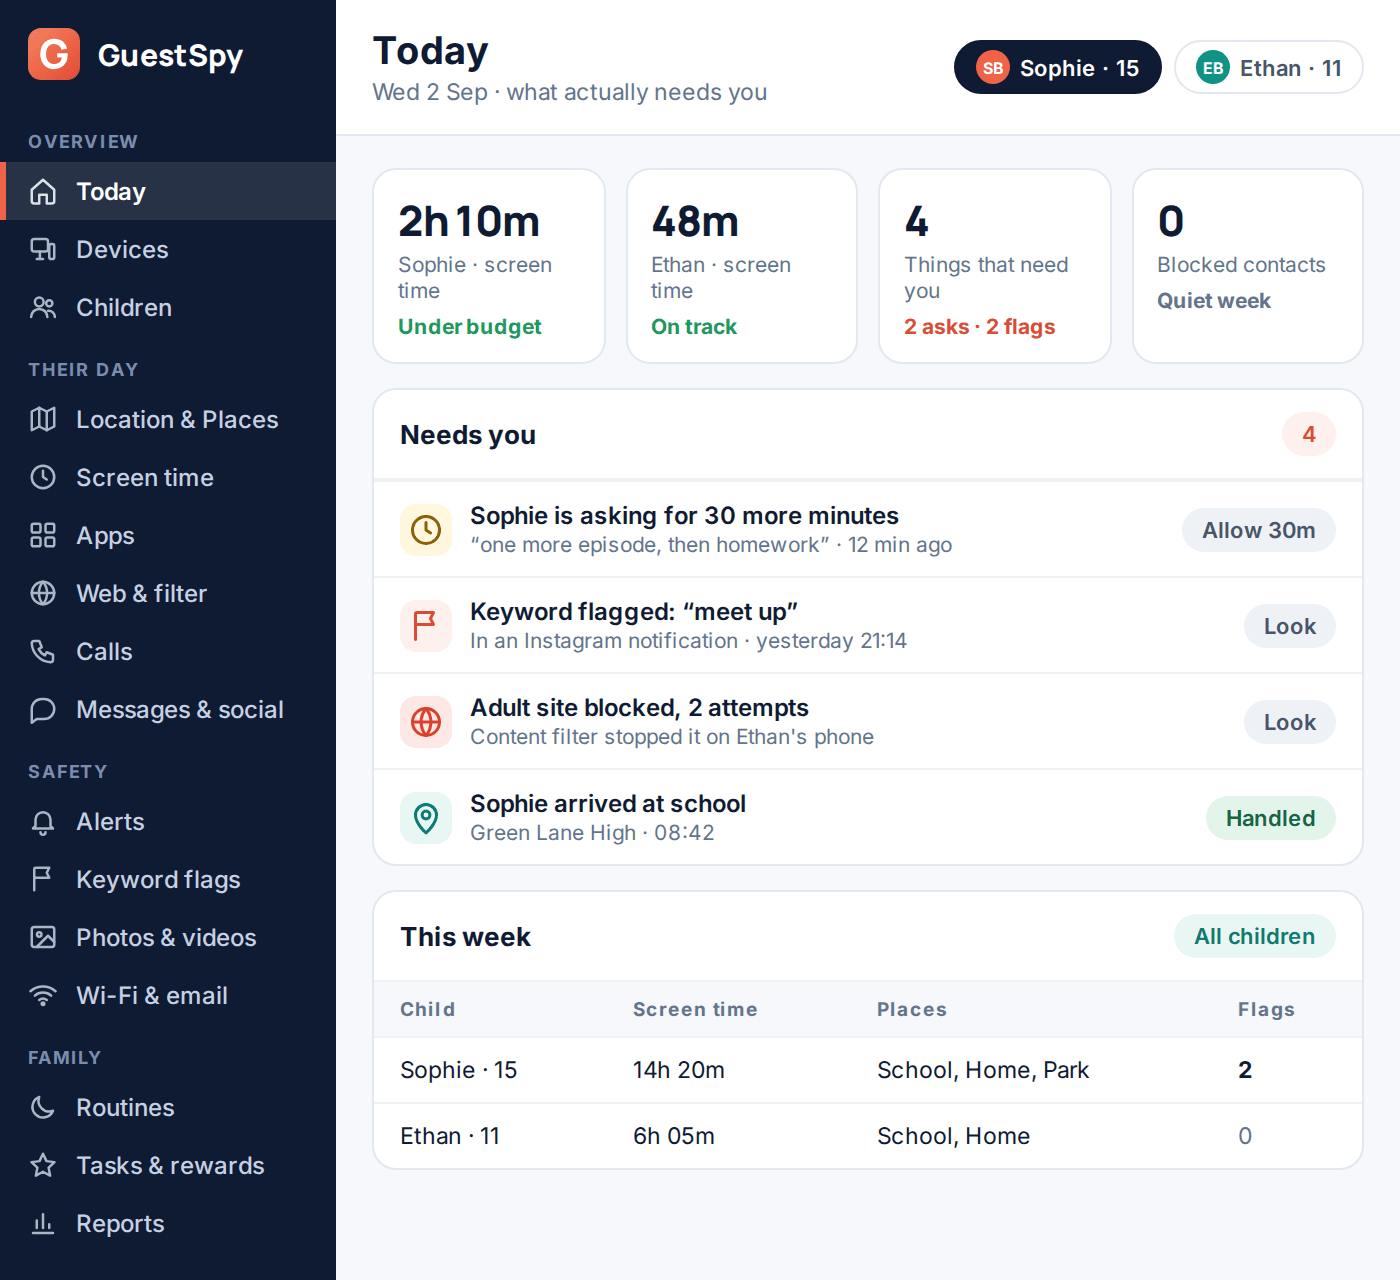Screen dimensions: 1400x1280
Task: Switch to Sophie · 15 profile
Action: (x=1058, y=67)
